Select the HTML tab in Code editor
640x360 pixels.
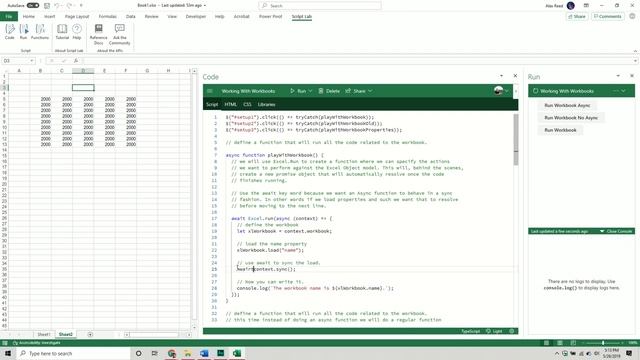tap(231, 104)
